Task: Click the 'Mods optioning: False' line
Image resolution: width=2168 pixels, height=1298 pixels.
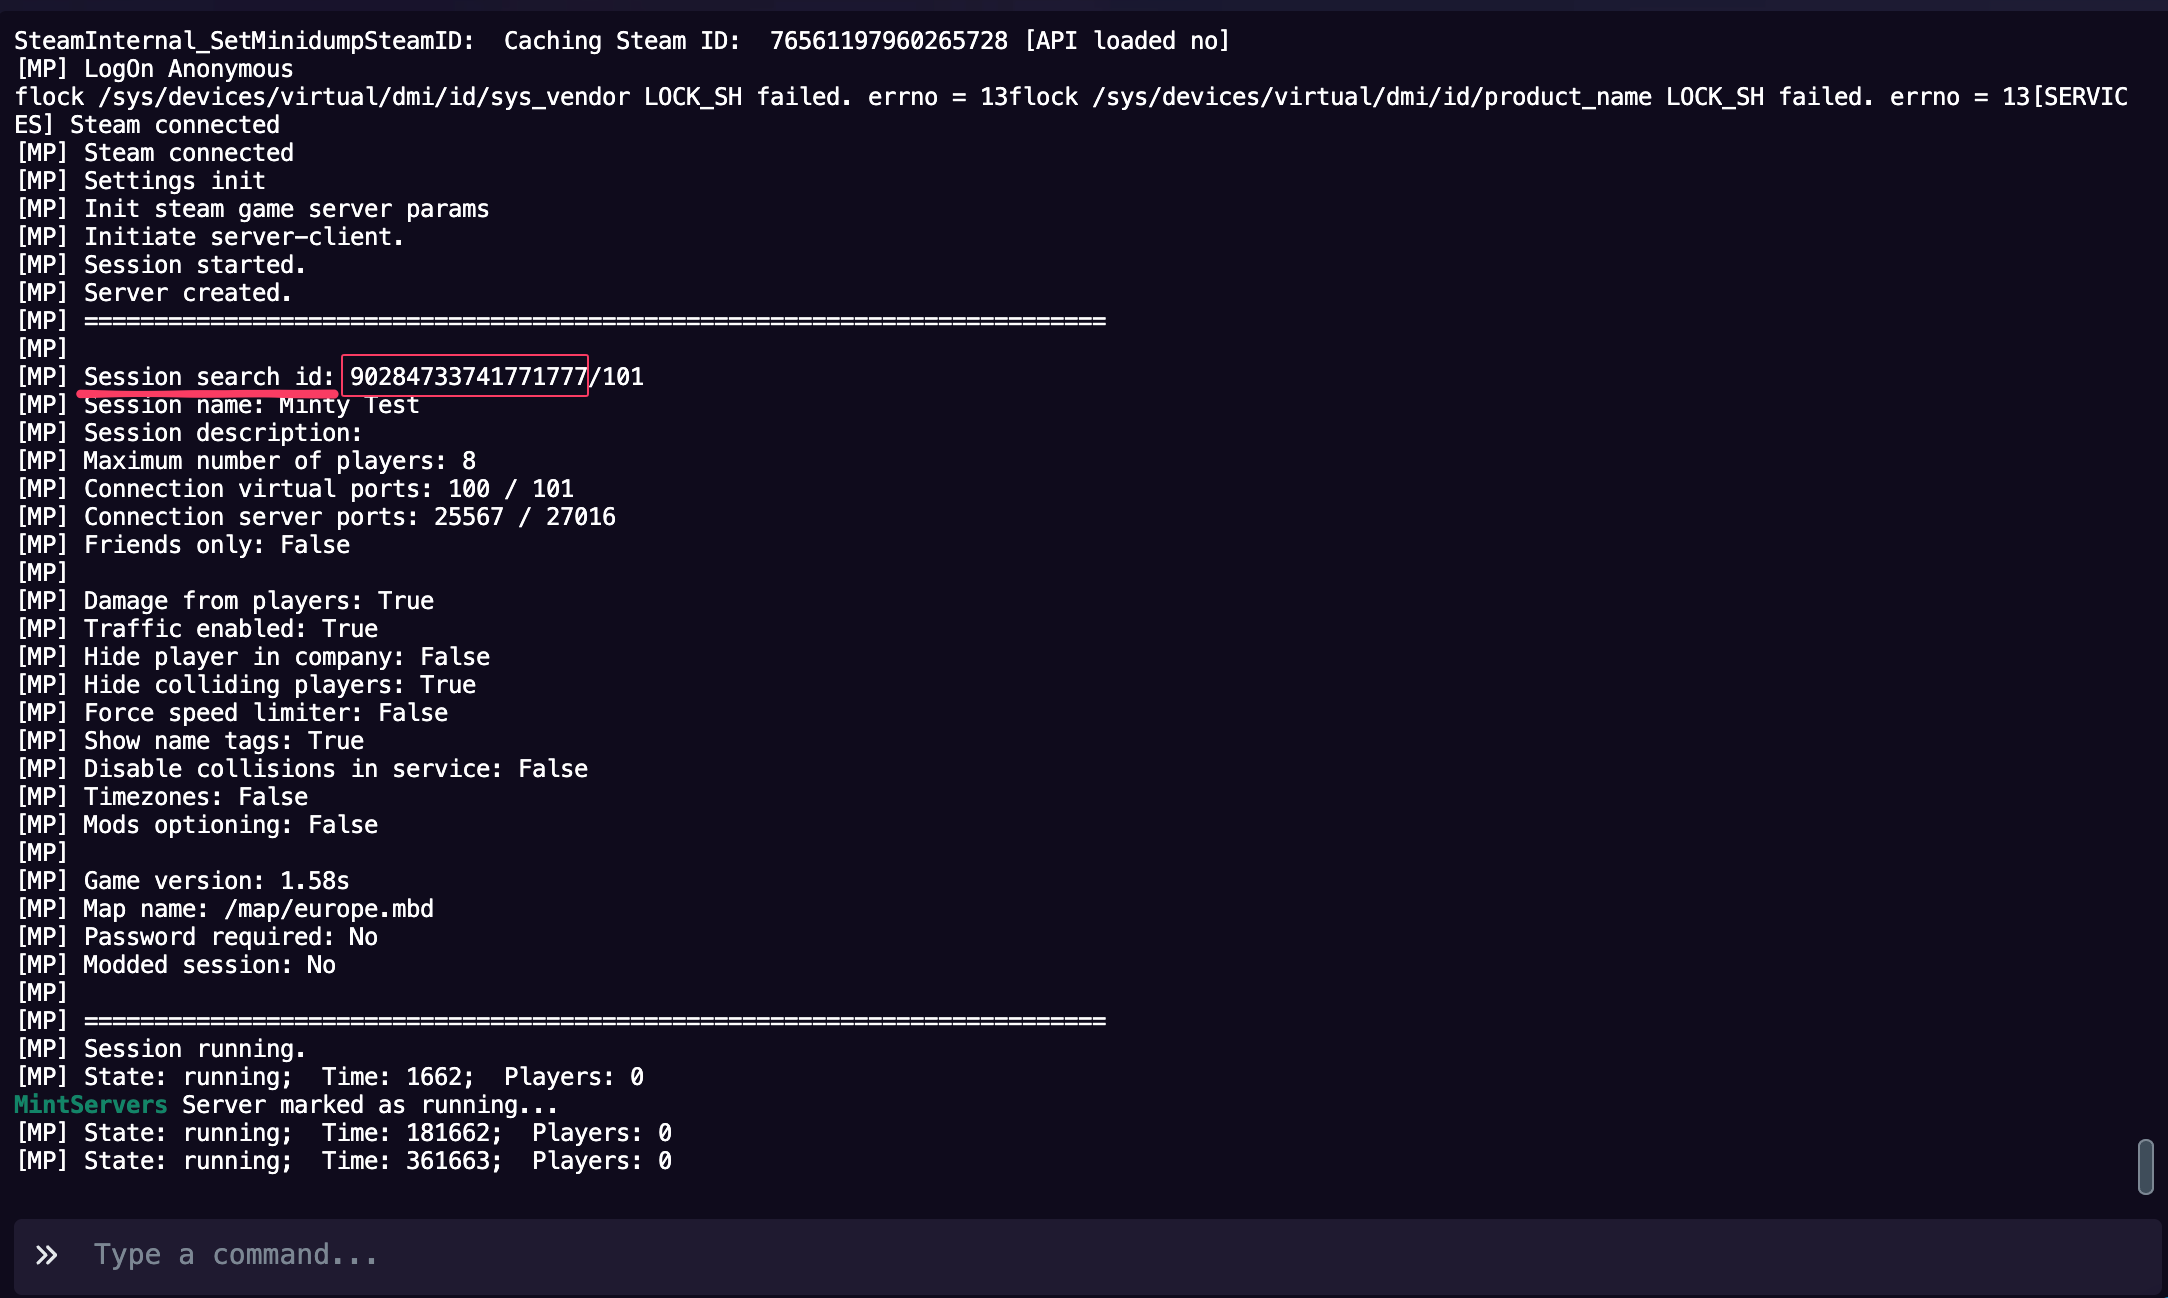Action: pyautogui.click(x=230, y=825)
